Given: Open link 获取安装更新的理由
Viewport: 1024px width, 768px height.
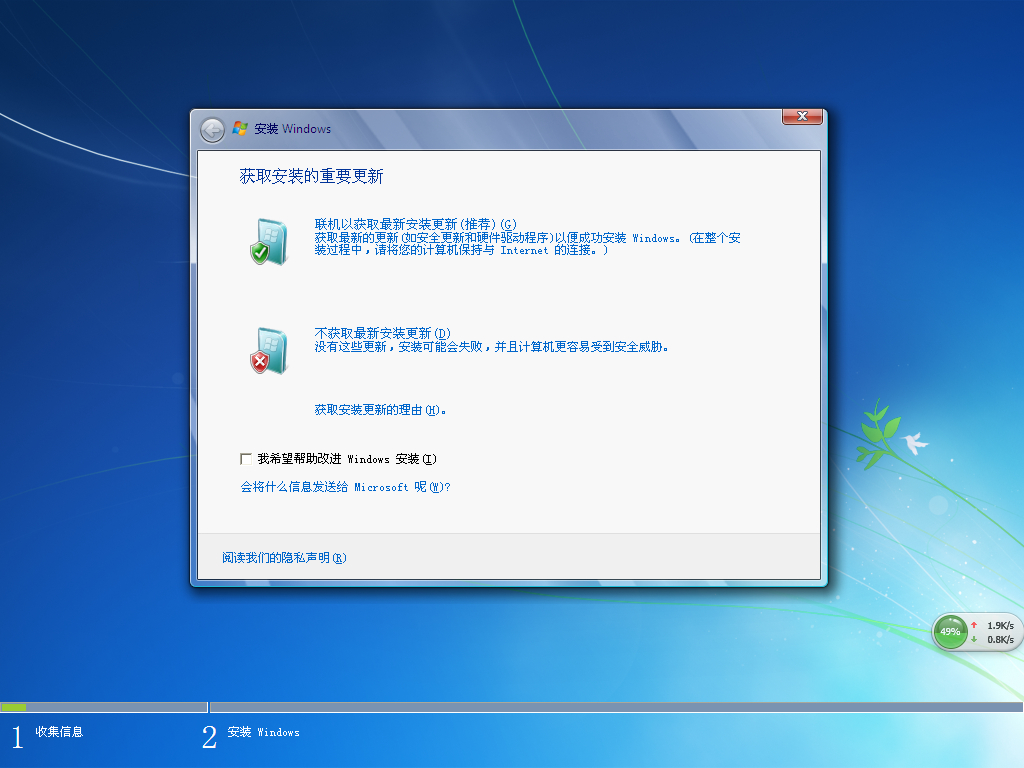Looking at the screenshot, I should click(x=371, y=409).
